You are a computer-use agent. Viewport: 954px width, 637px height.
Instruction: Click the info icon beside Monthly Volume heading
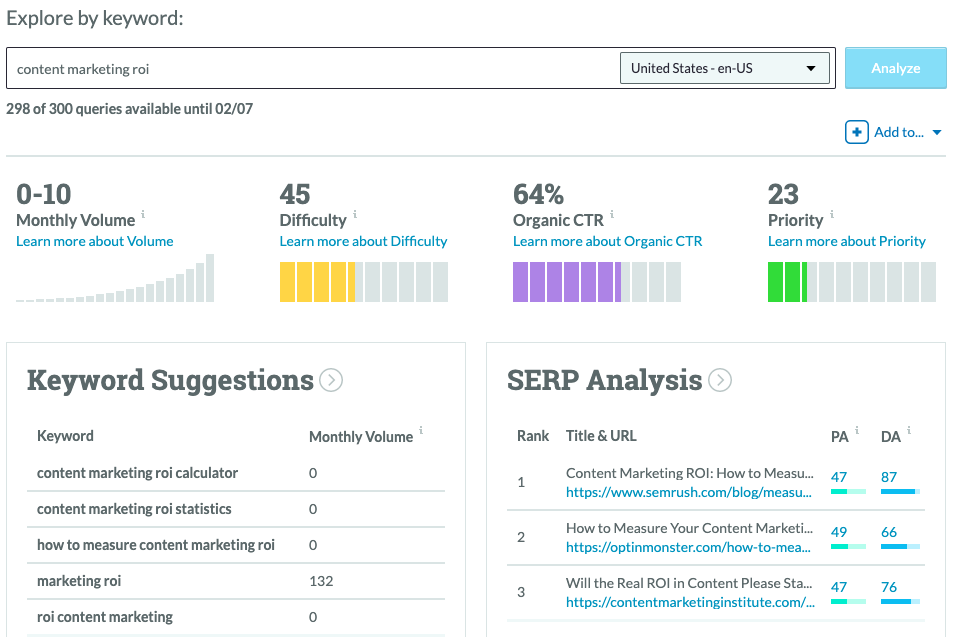[x=143, y=214]
